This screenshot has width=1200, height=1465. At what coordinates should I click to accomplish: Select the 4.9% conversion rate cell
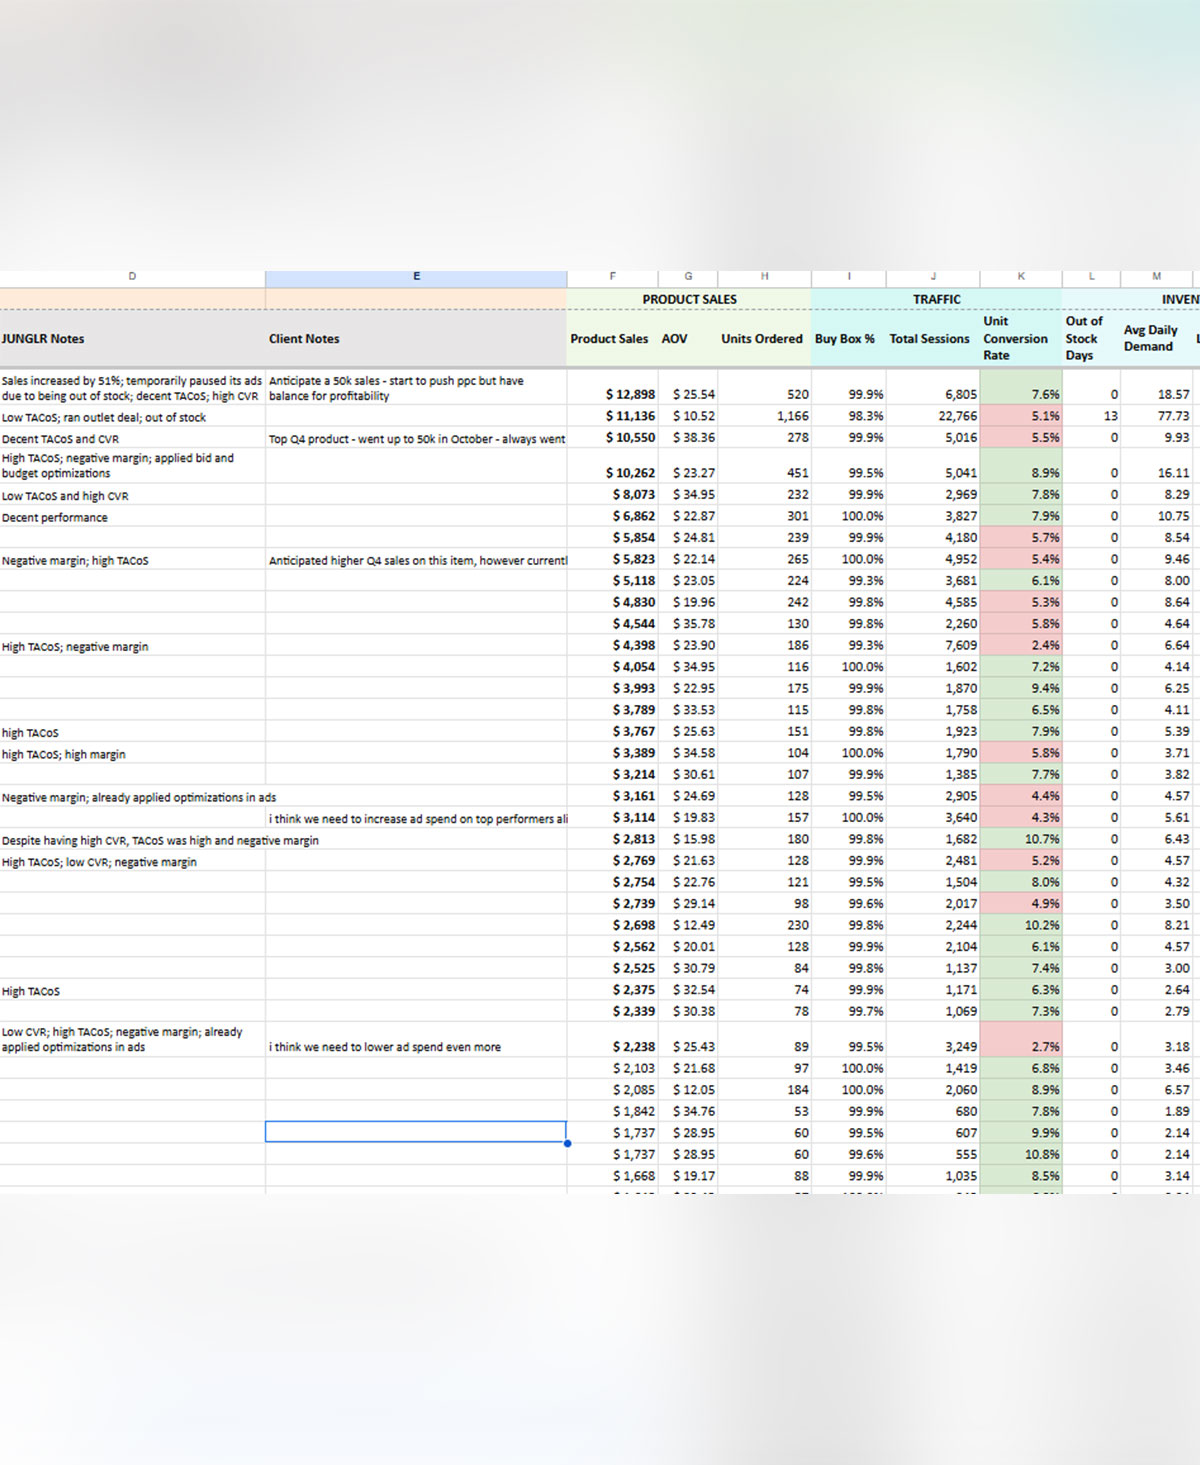point(1021,904)
